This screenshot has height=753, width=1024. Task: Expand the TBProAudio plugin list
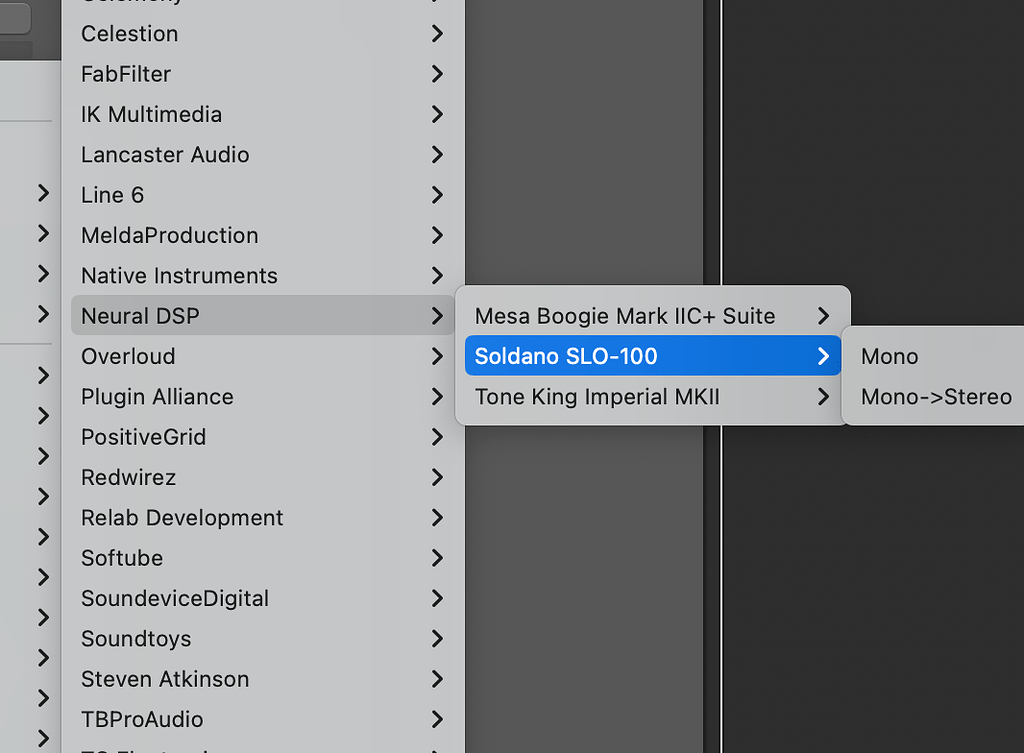tap(142, 720)
